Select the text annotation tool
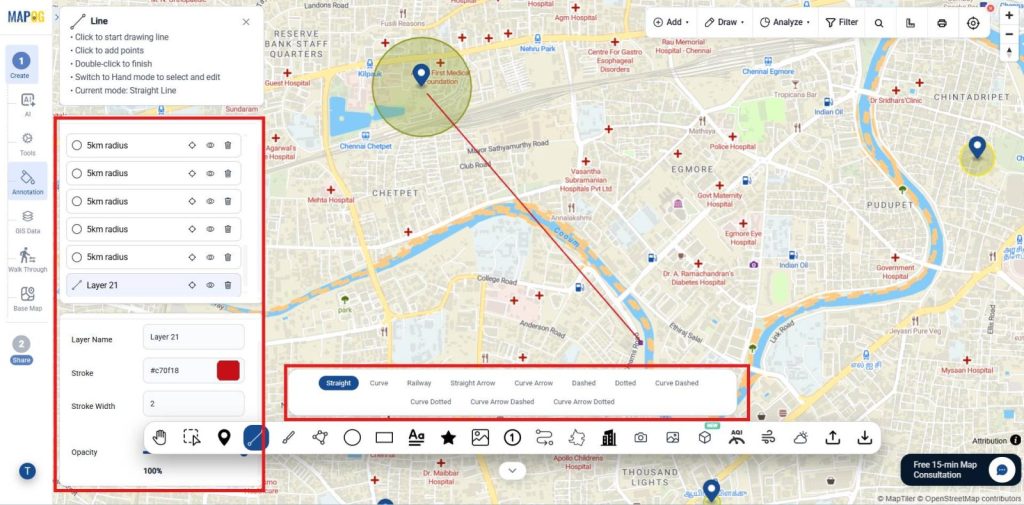This screenshot has height=505, width=1024. (416, 438)
